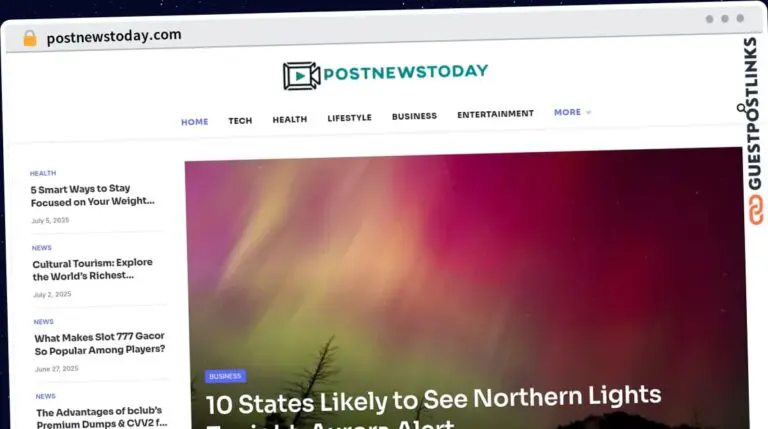Screen dimensions: 768x429
Task: Go to the TECH section
Action: coord(240,120)
